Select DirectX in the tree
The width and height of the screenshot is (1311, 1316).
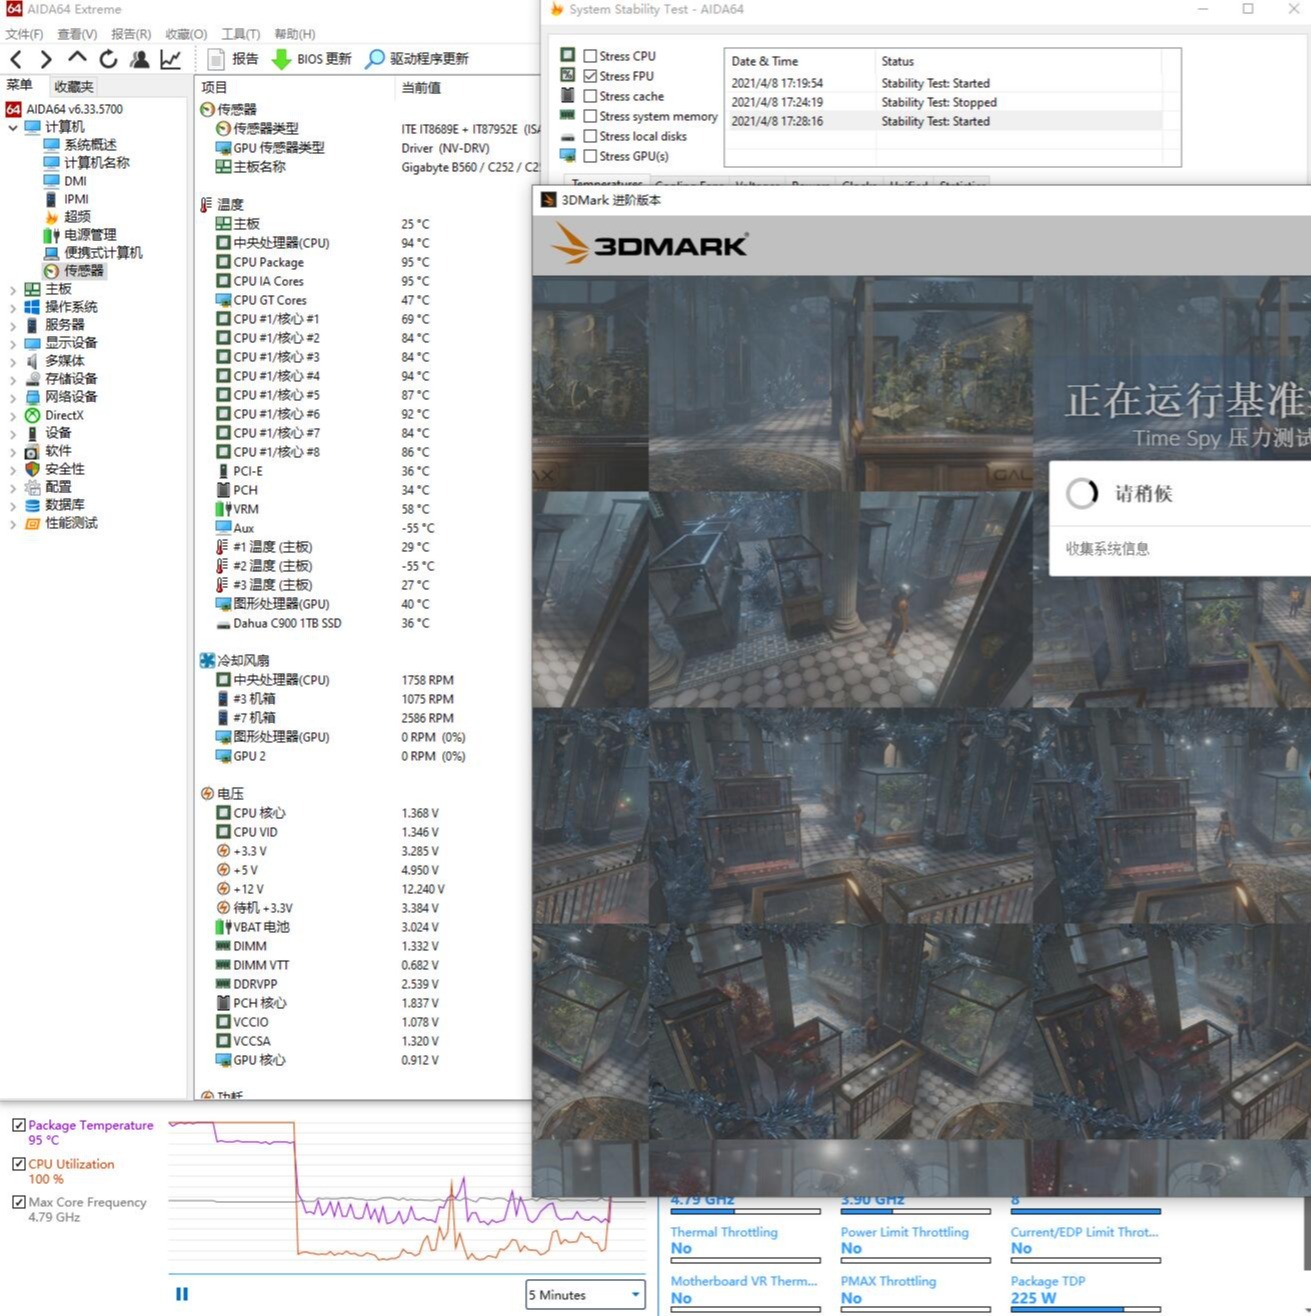(64, 415)
